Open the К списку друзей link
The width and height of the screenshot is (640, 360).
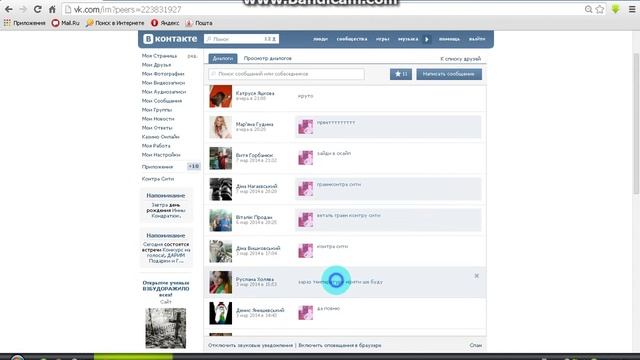(x=460, y=59)
